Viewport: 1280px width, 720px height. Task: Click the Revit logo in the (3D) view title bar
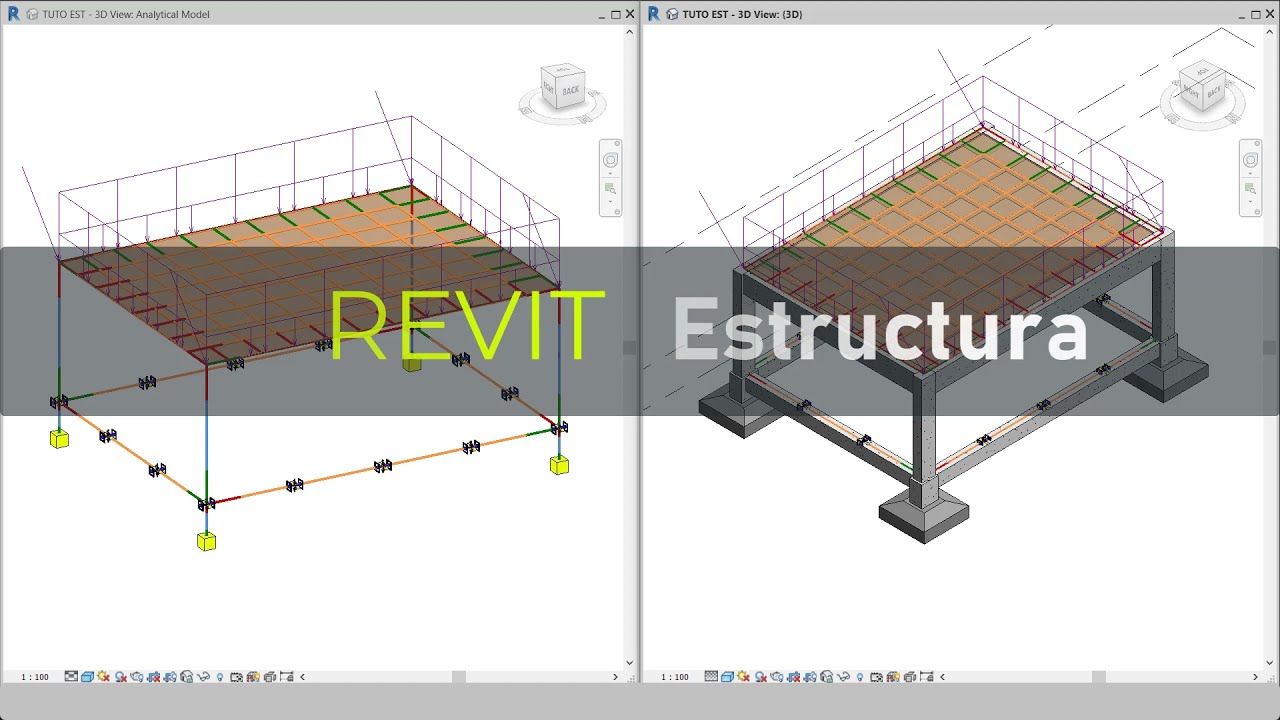[x=653, y=14]
